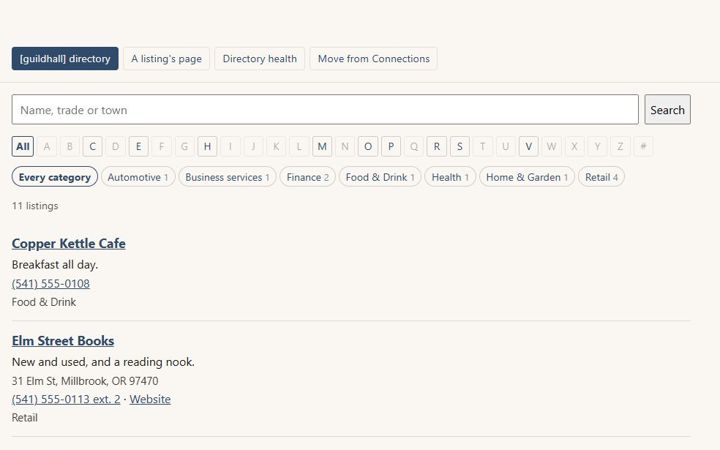Filter listings by letter V
Image resolution: width=720 pixels, height=450 pixels.
529,146
